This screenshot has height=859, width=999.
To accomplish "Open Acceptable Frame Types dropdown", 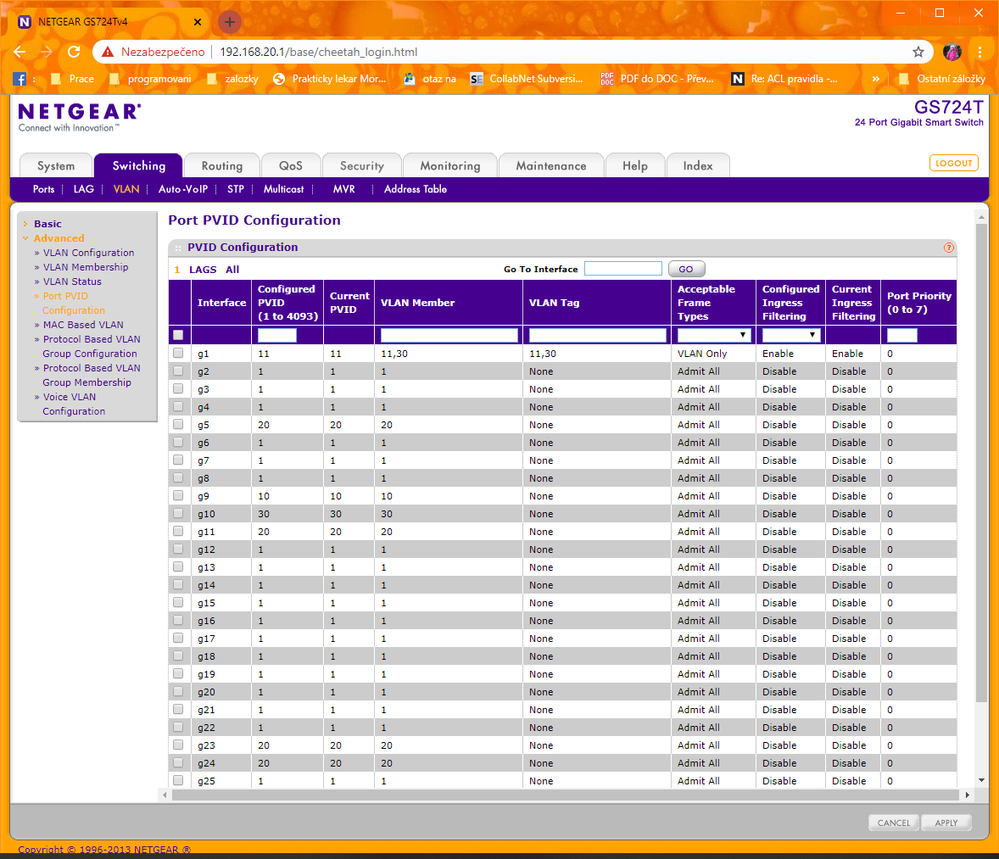I will coord(713,335).
